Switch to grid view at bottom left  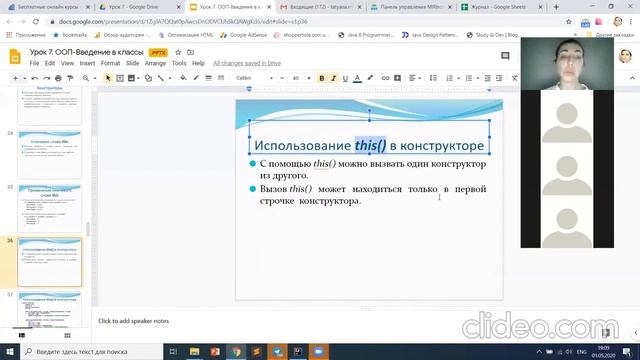tap(67, 336)
